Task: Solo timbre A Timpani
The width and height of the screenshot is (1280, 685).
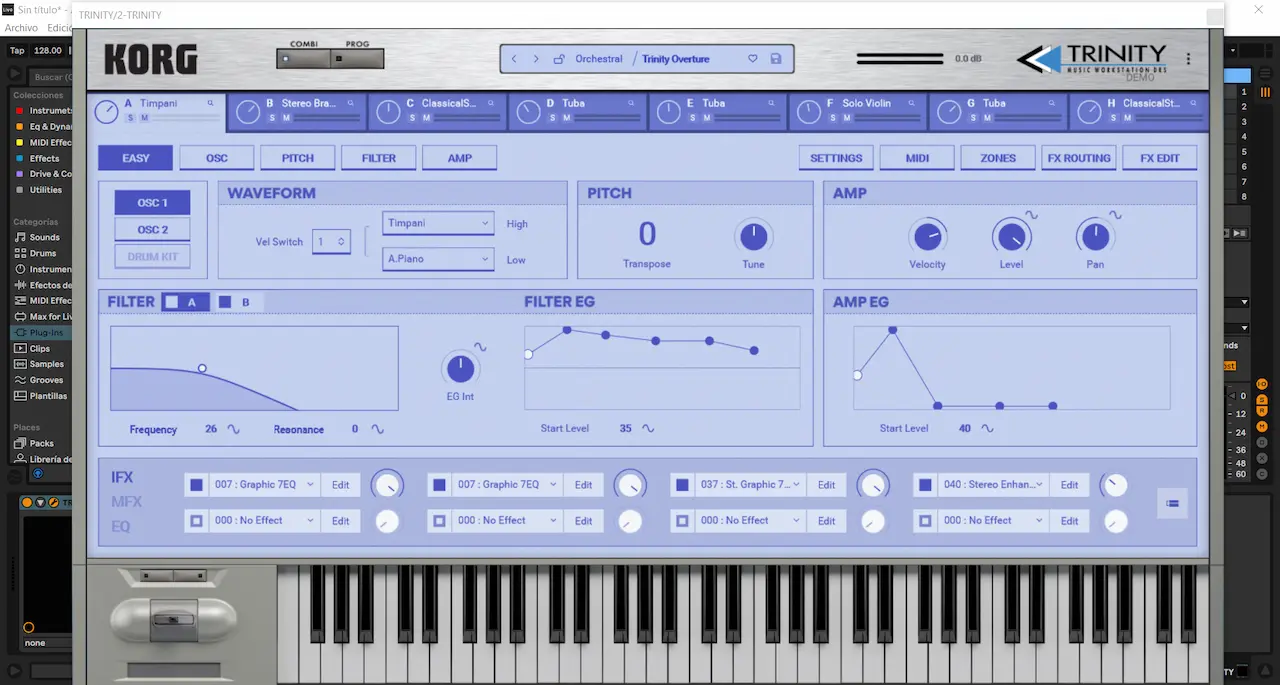Action: 130,118
